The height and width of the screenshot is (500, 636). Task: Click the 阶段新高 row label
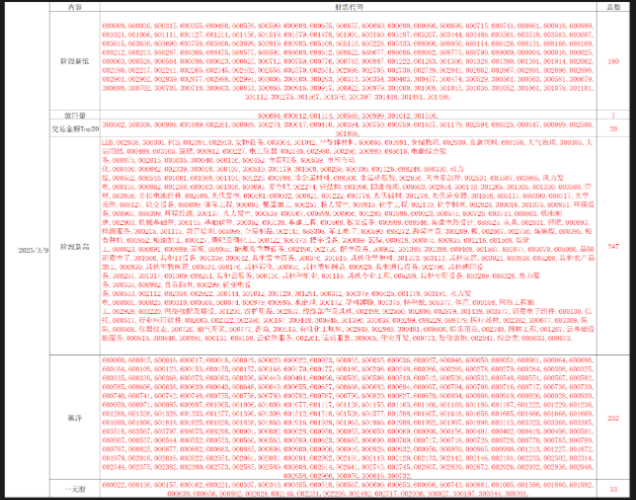73,244
